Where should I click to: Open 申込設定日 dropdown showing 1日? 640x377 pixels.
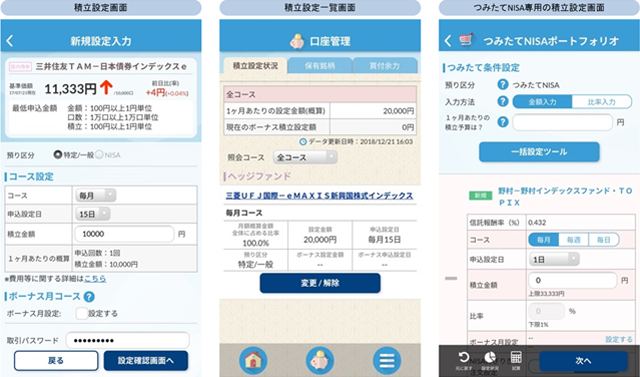click(554, 259)
